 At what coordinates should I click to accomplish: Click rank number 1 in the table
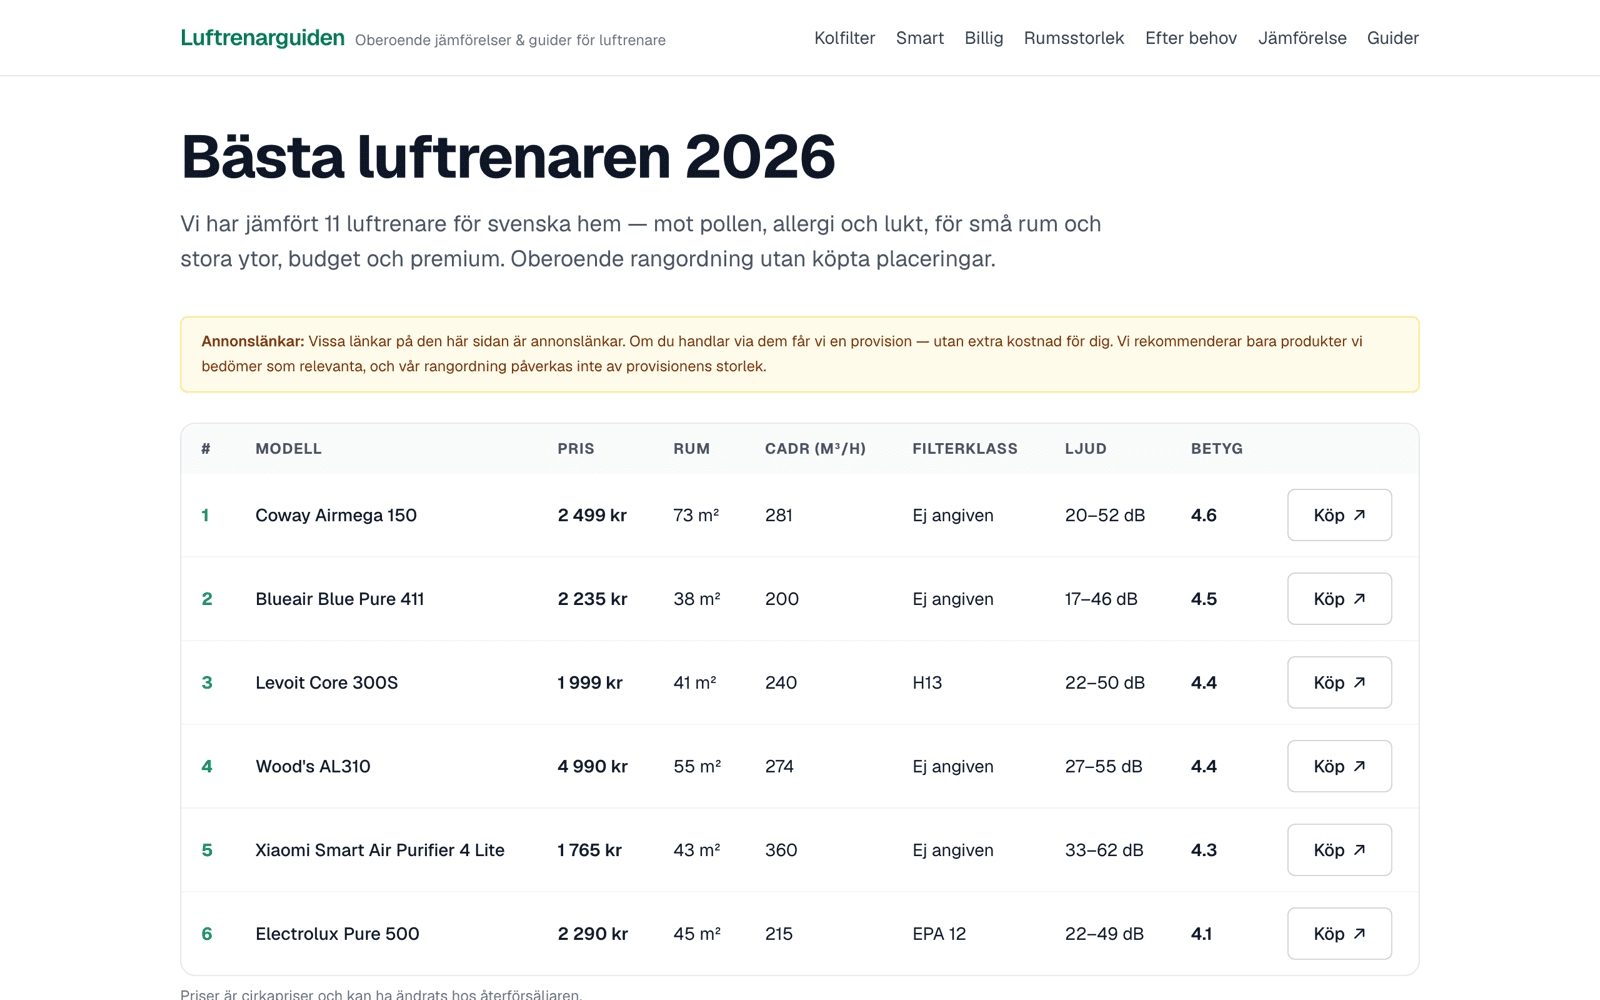(205, 515)
